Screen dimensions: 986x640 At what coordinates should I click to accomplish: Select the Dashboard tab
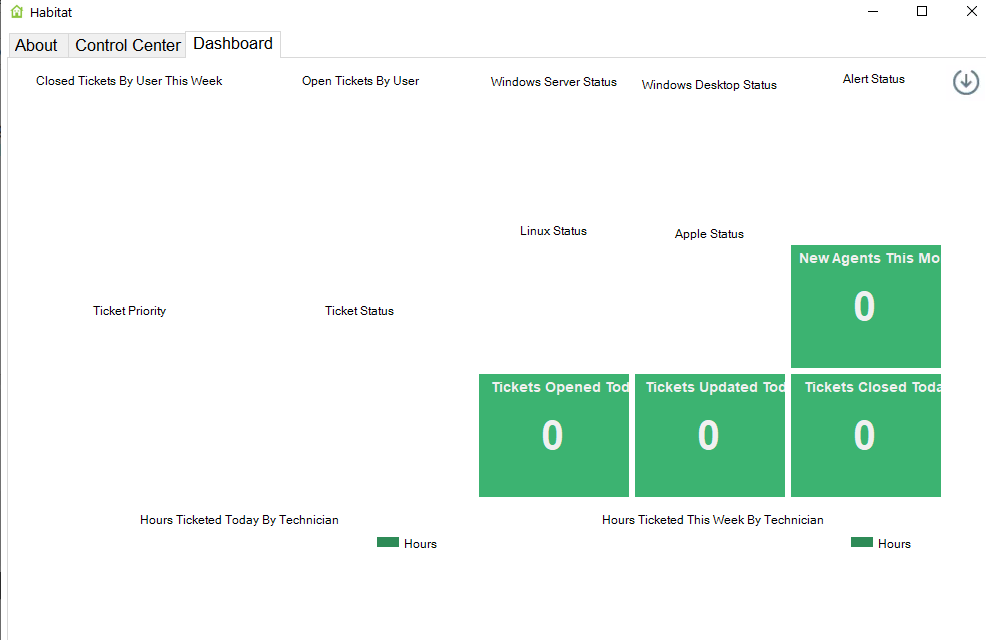tap(233, 44)
